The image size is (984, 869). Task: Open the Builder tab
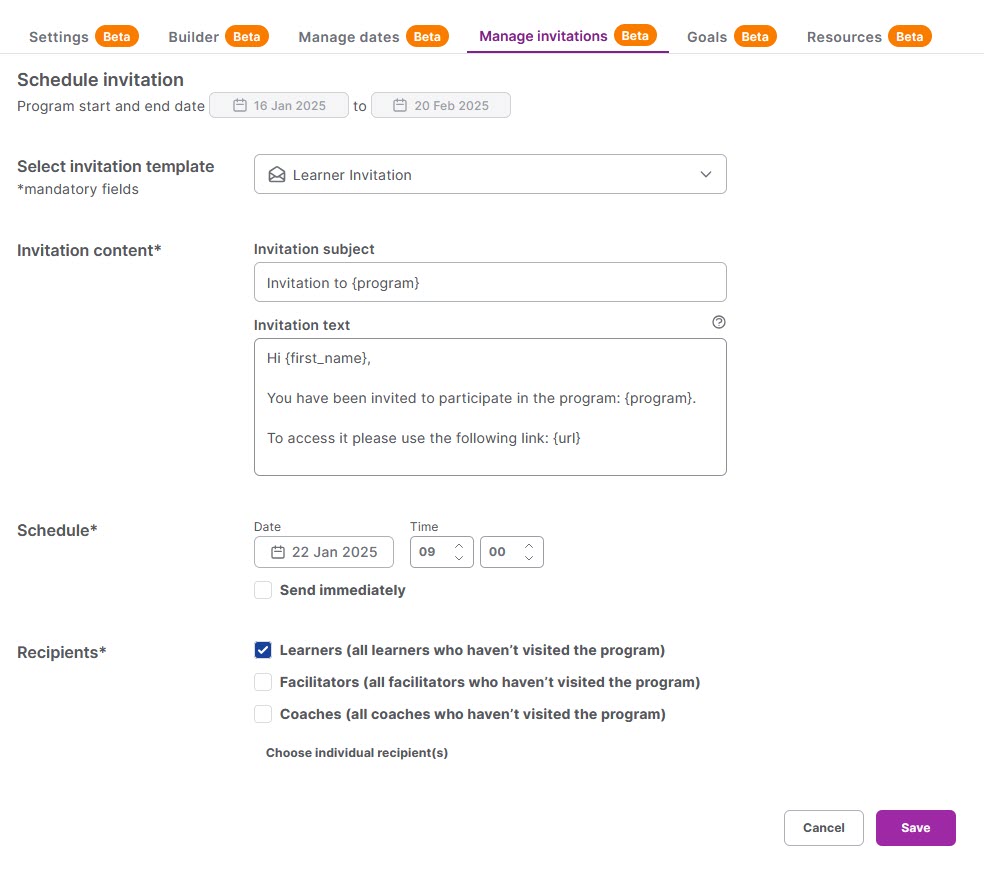[x=194, y=37]
